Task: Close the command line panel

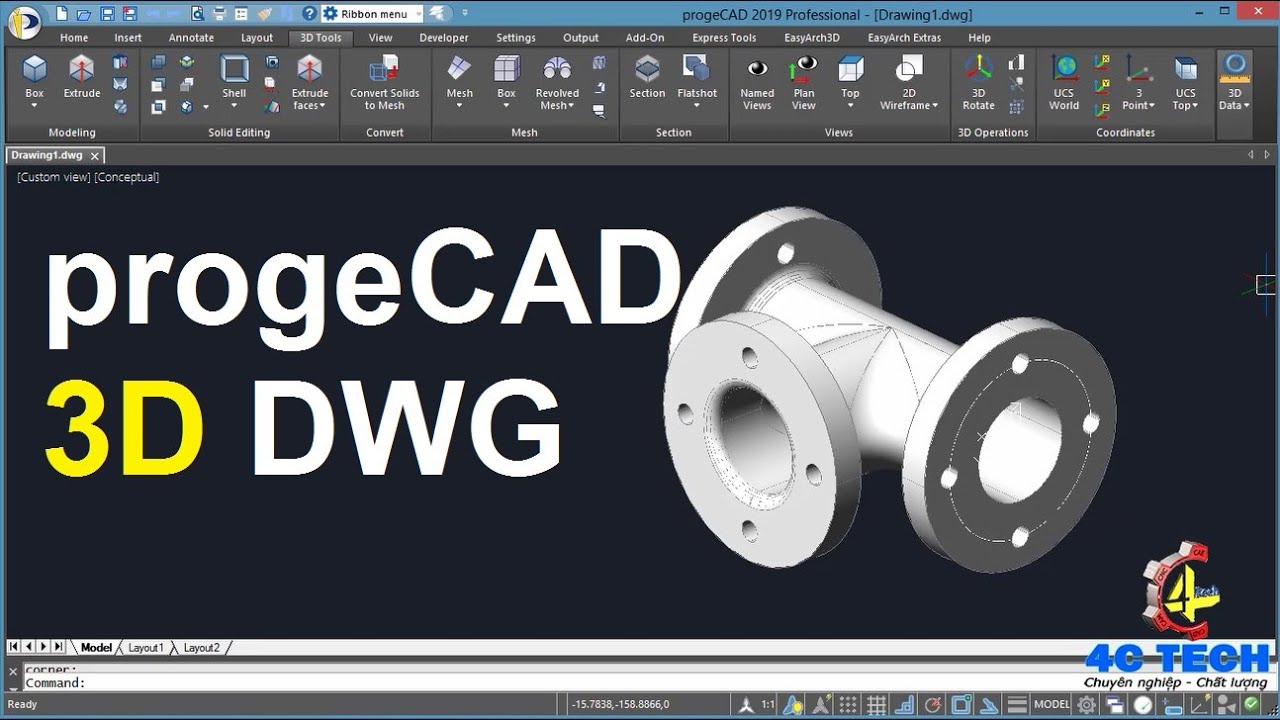Action: (13, 671)
